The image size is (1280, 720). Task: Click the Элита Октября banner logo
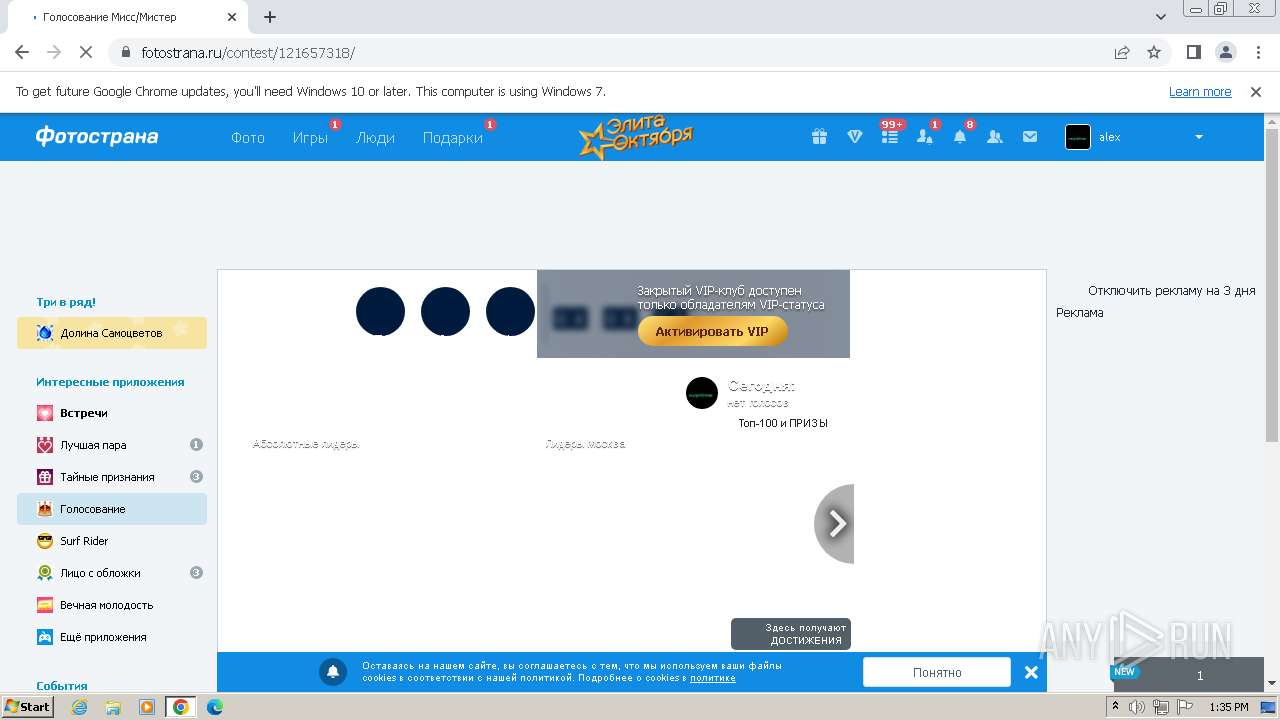click(636, 137)
